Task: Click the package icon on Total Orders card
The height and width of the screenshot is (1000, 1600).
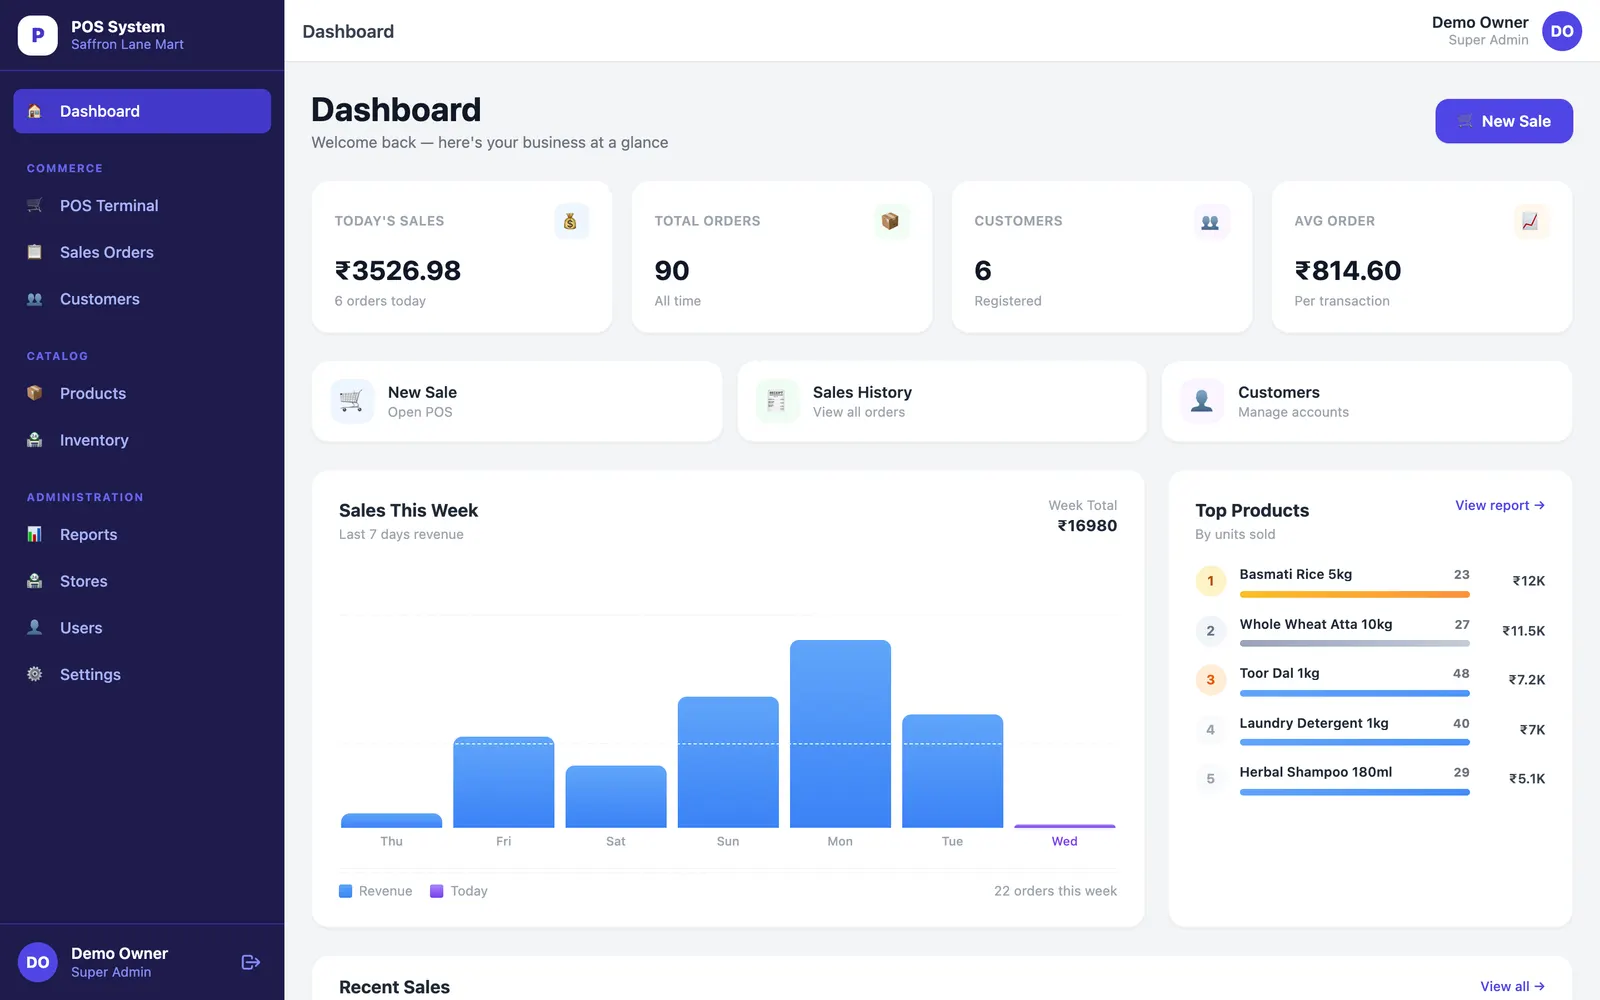Action: (890, 221)
